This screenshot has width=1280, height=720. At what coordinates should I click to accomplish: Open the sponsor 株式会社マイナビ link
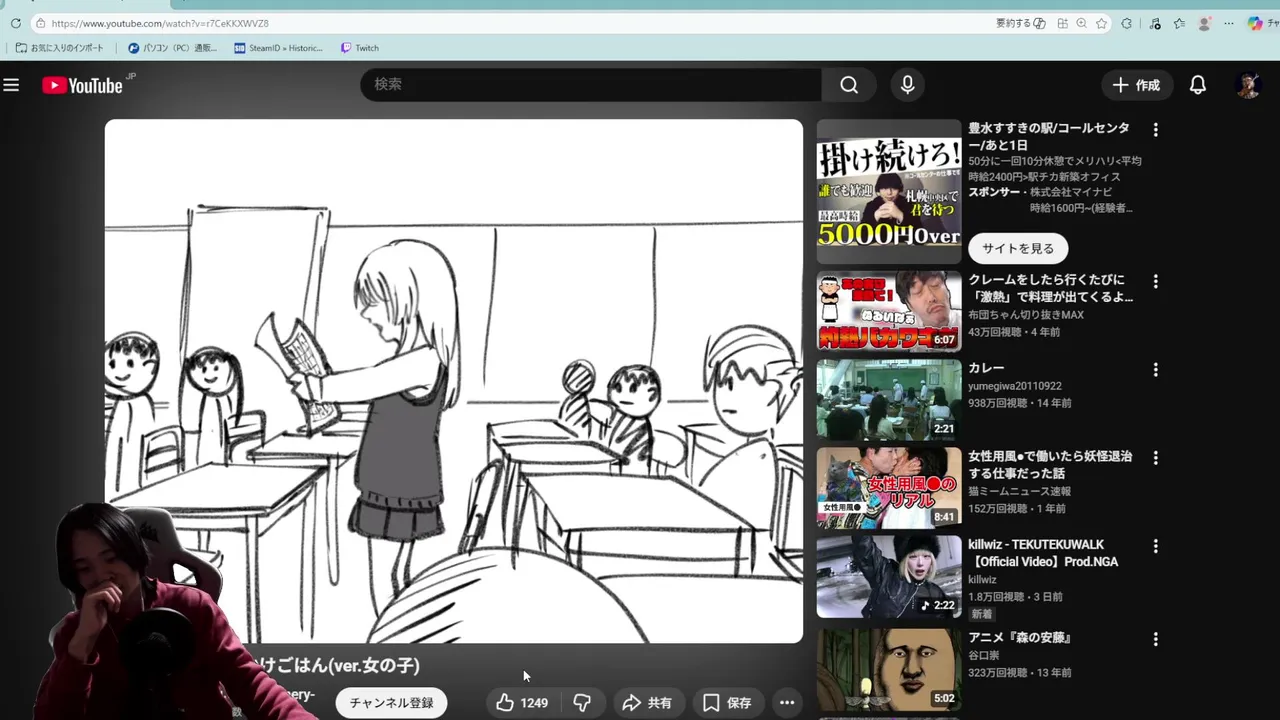click(1071, 192)
